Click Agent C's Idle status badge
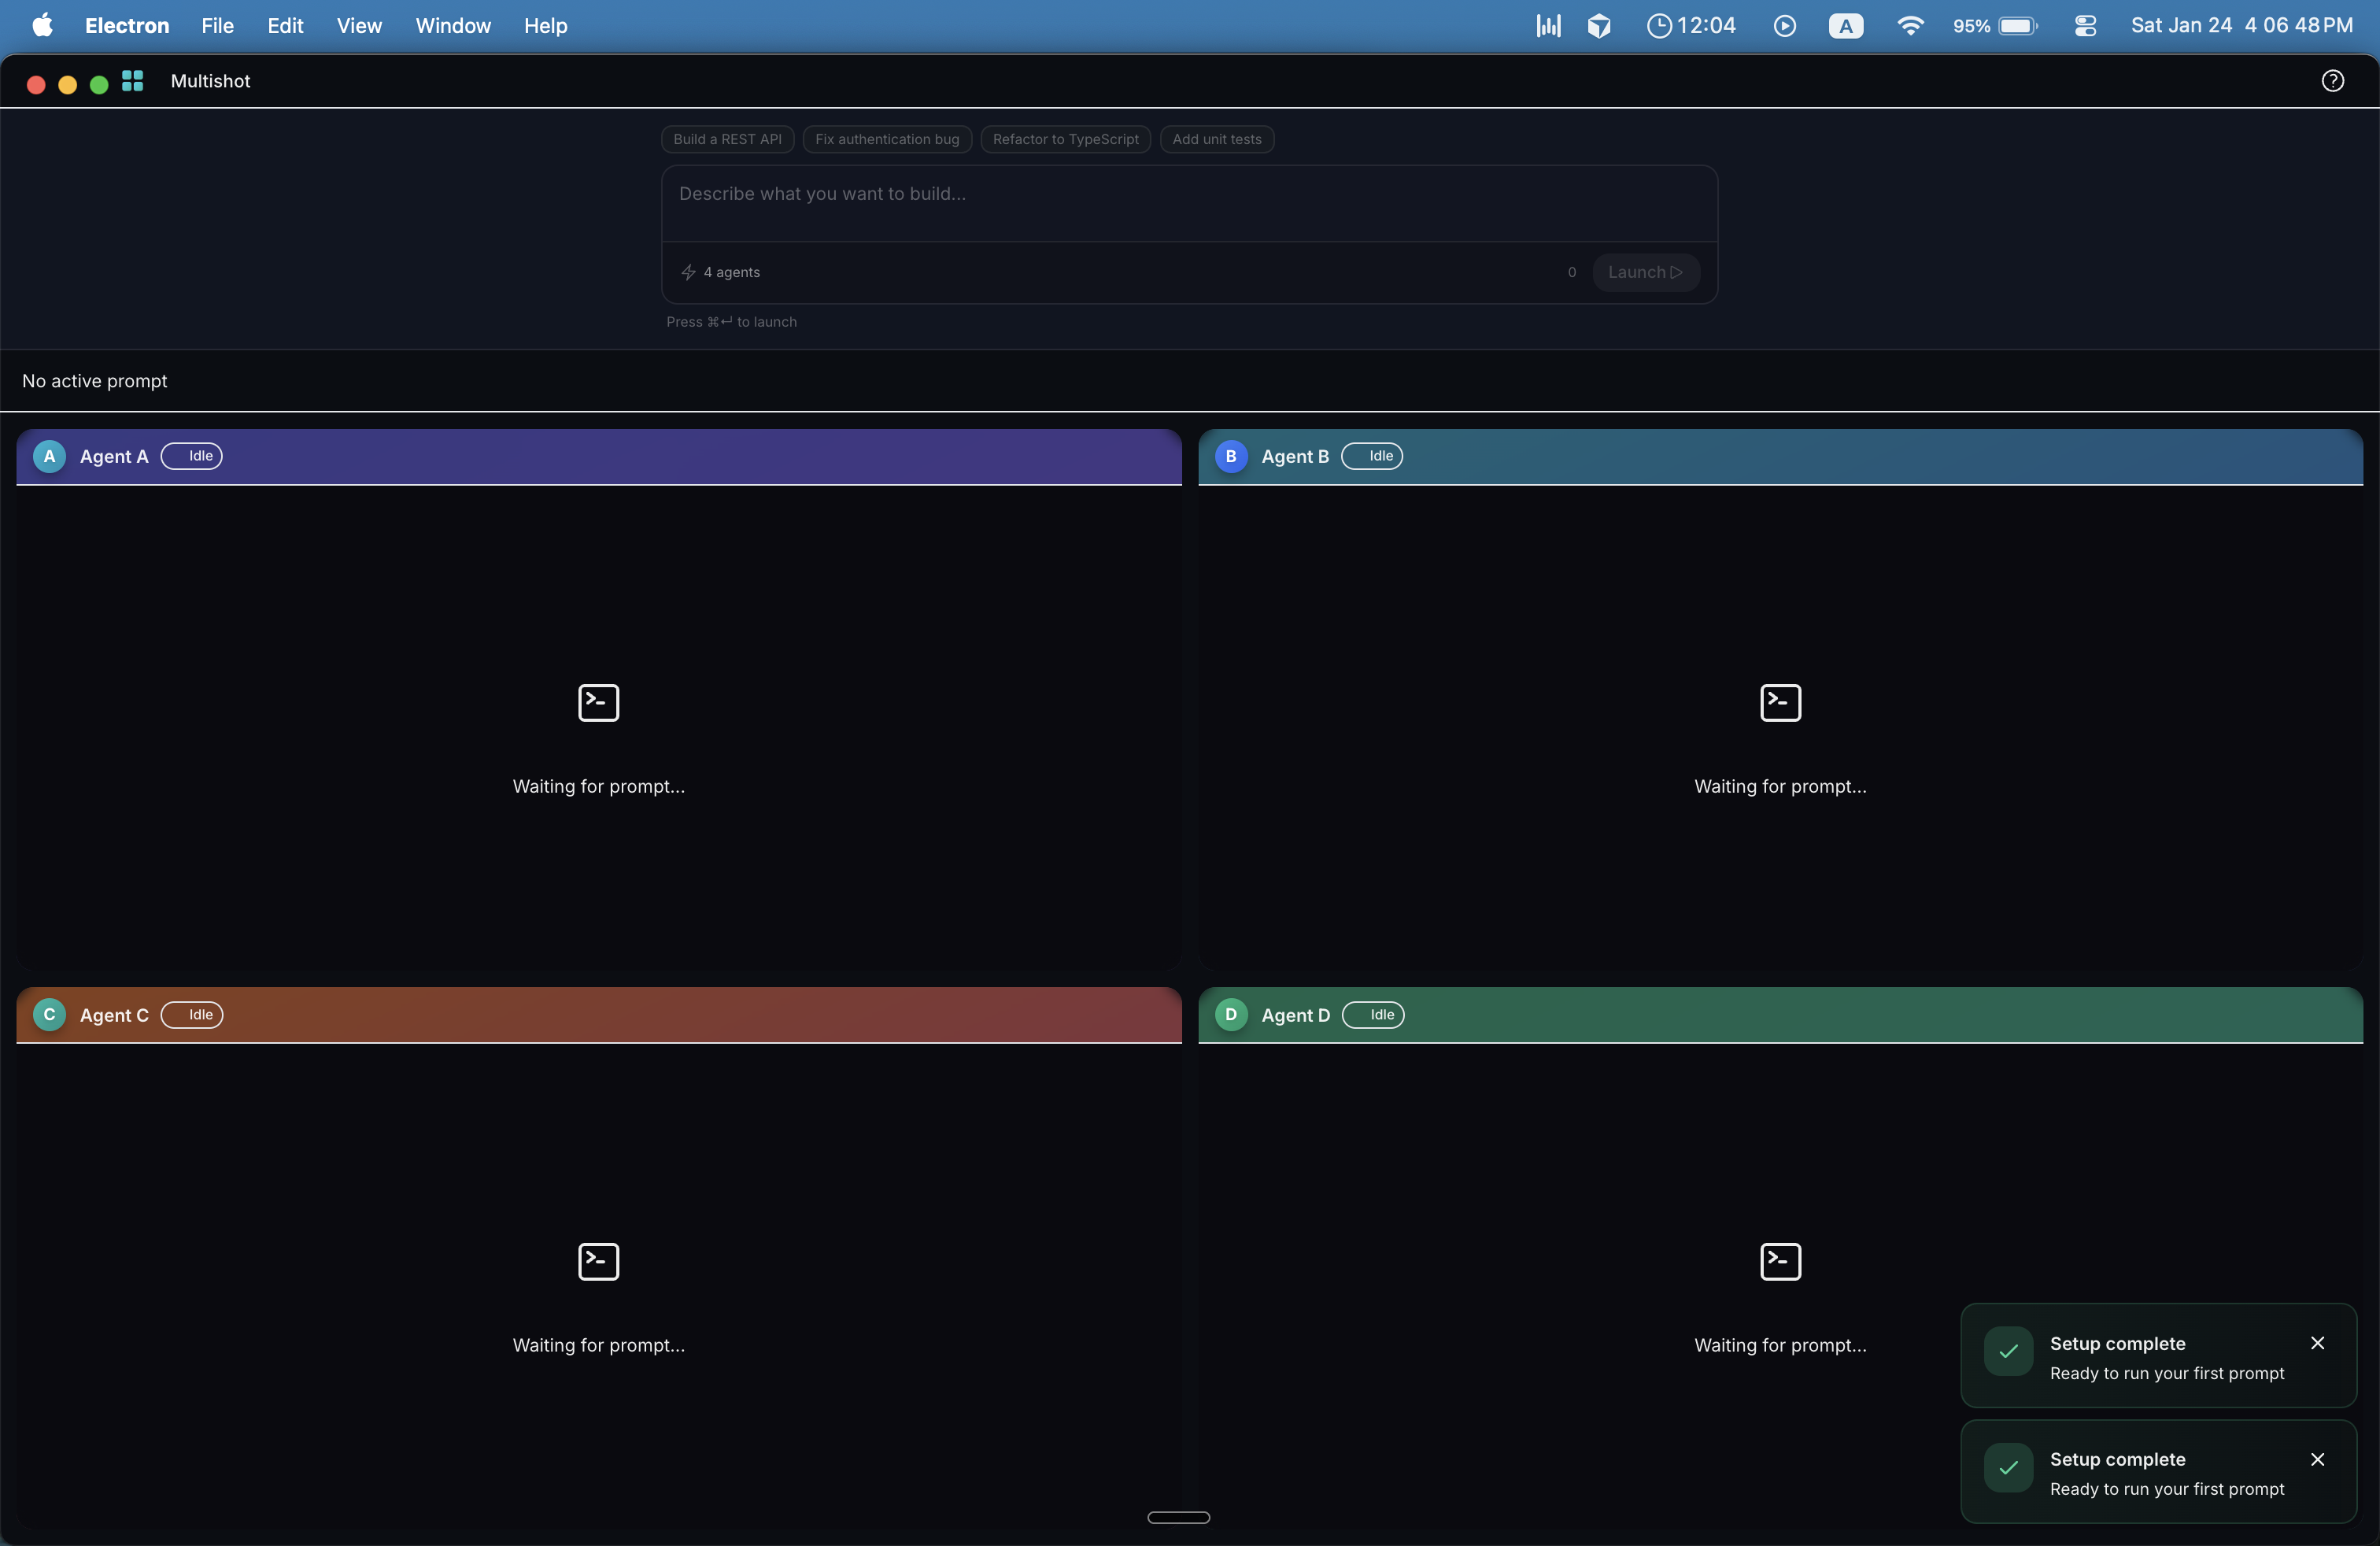 [192, 1014]
